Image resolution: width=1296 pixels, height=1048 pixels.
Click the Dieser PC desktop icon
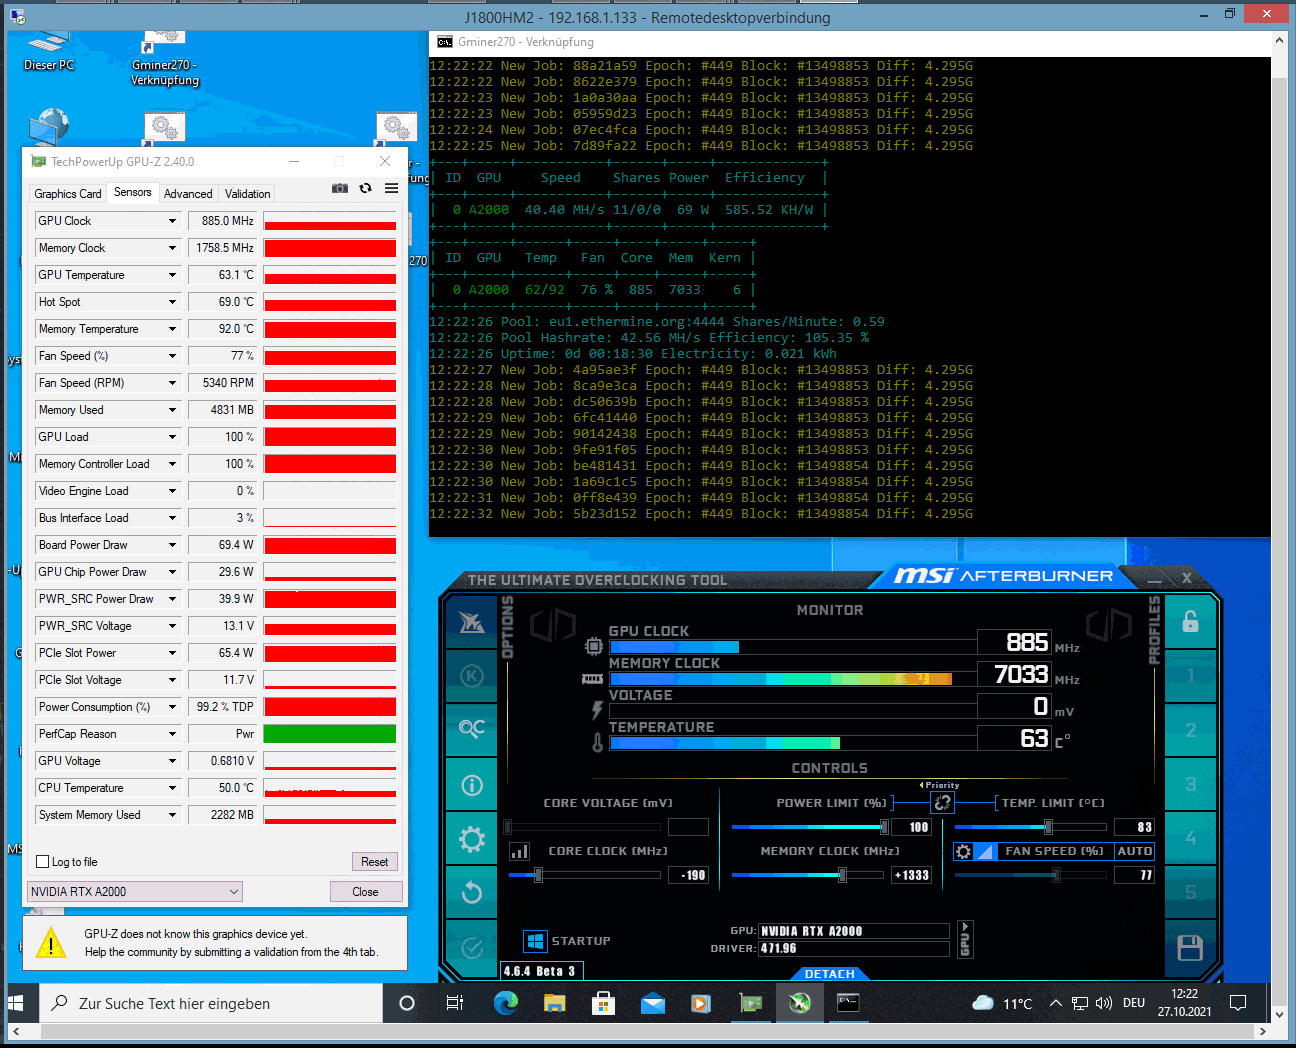click(48, 50)
